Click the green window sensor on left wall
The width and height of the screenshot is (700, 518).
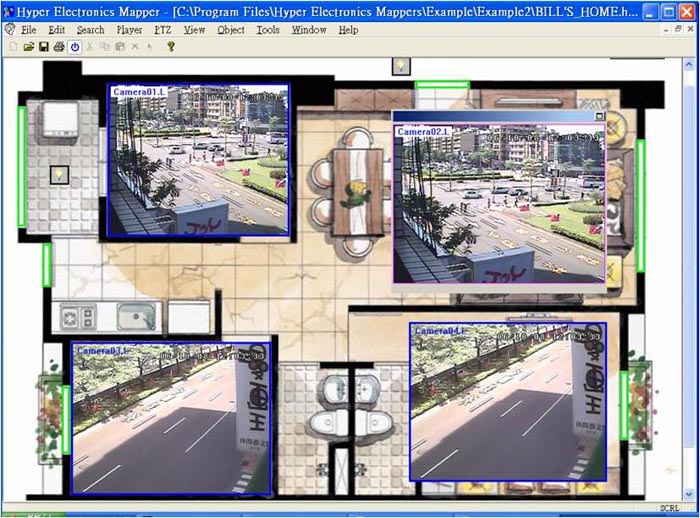22,166
